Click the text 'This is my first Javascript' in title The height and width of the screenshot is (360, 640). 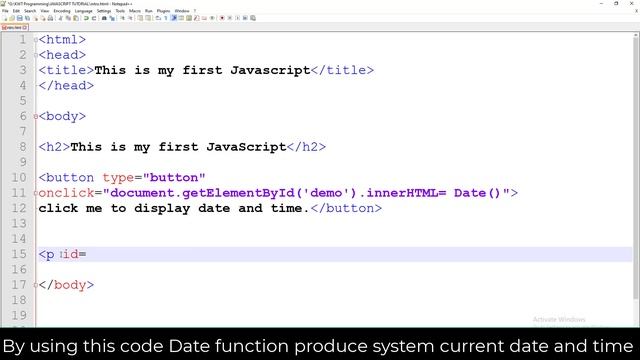pyautogui.click(x=202, y=70)
